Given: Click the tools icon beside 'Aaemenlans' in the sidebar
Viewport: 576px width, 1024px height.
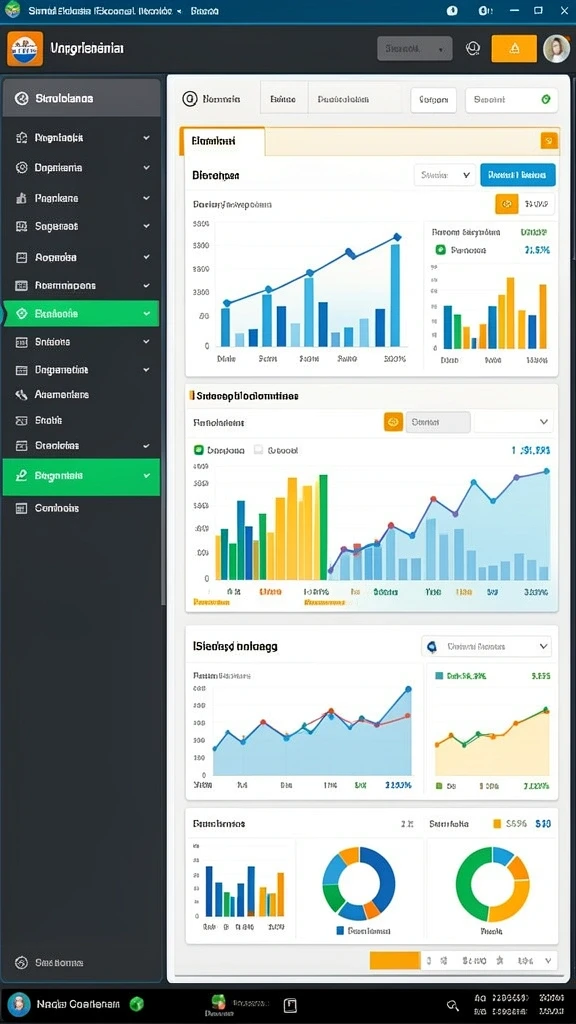Looking at the screenshot, I should (22, 394).
